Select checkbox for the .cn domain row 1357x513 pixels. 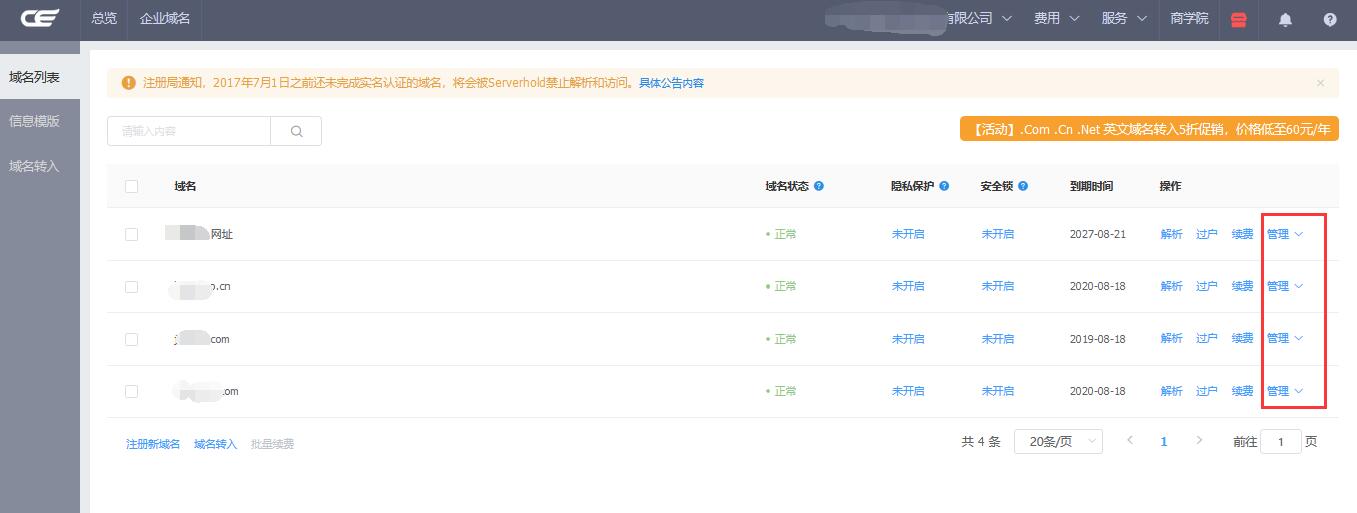[x=131, y=286]
